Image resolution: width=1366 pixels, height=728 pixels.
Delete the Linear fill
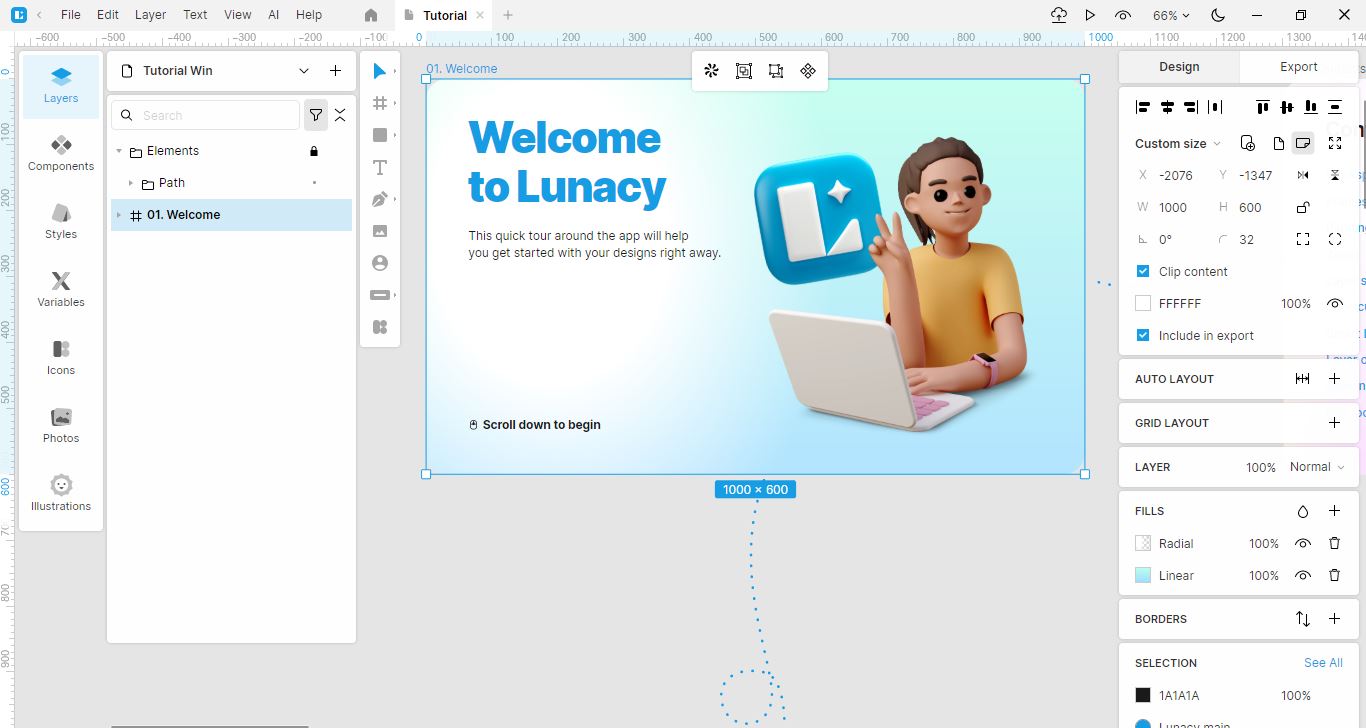[x=1334, y=575]
